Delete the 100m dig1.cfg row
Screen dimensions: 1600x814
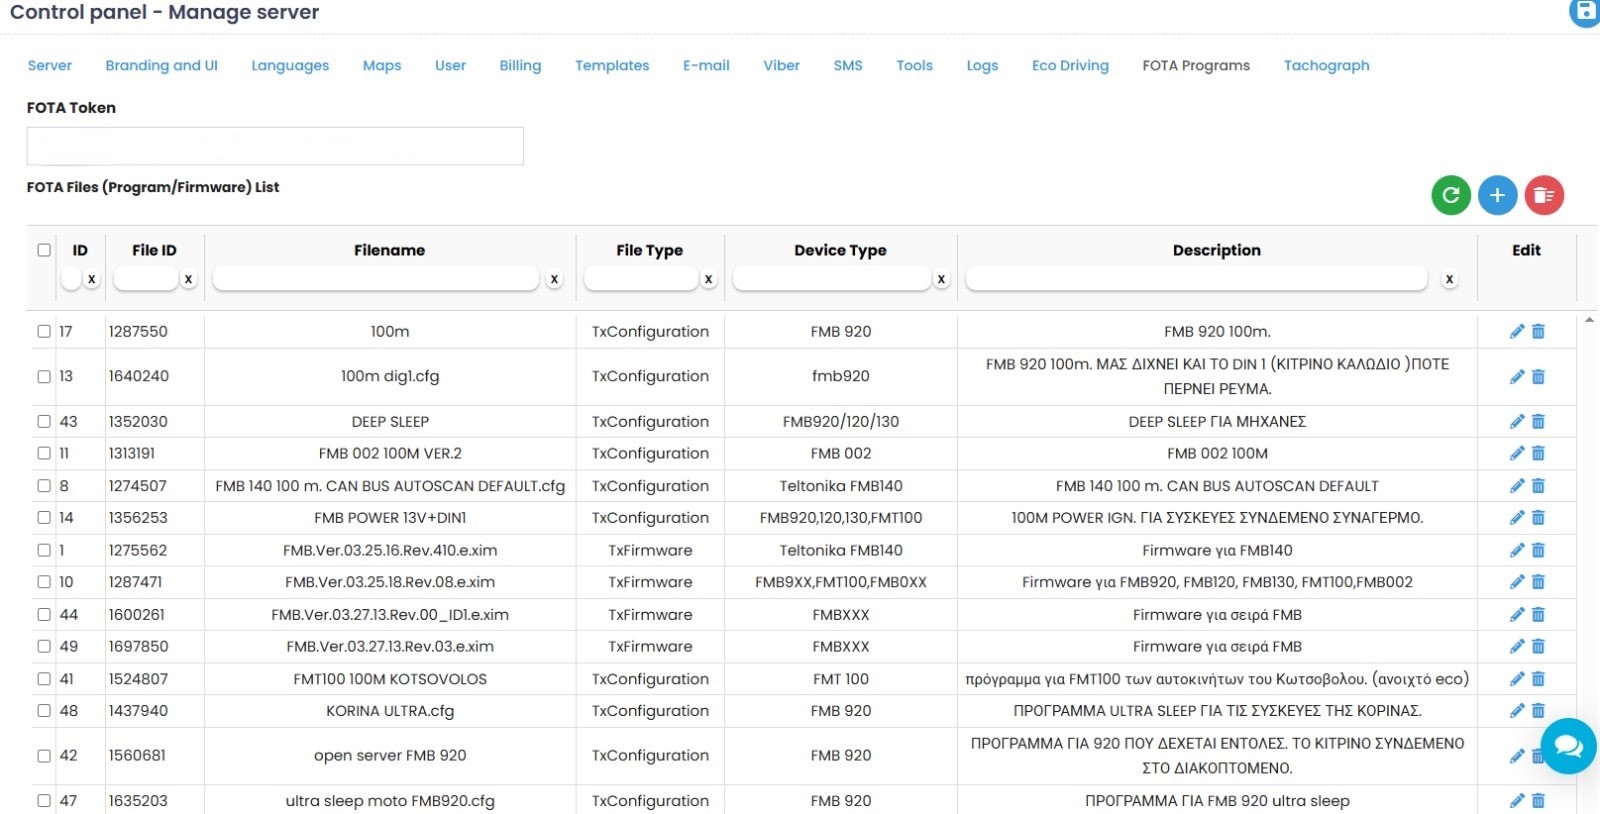pyautogui.click(x=1538, y=377)
